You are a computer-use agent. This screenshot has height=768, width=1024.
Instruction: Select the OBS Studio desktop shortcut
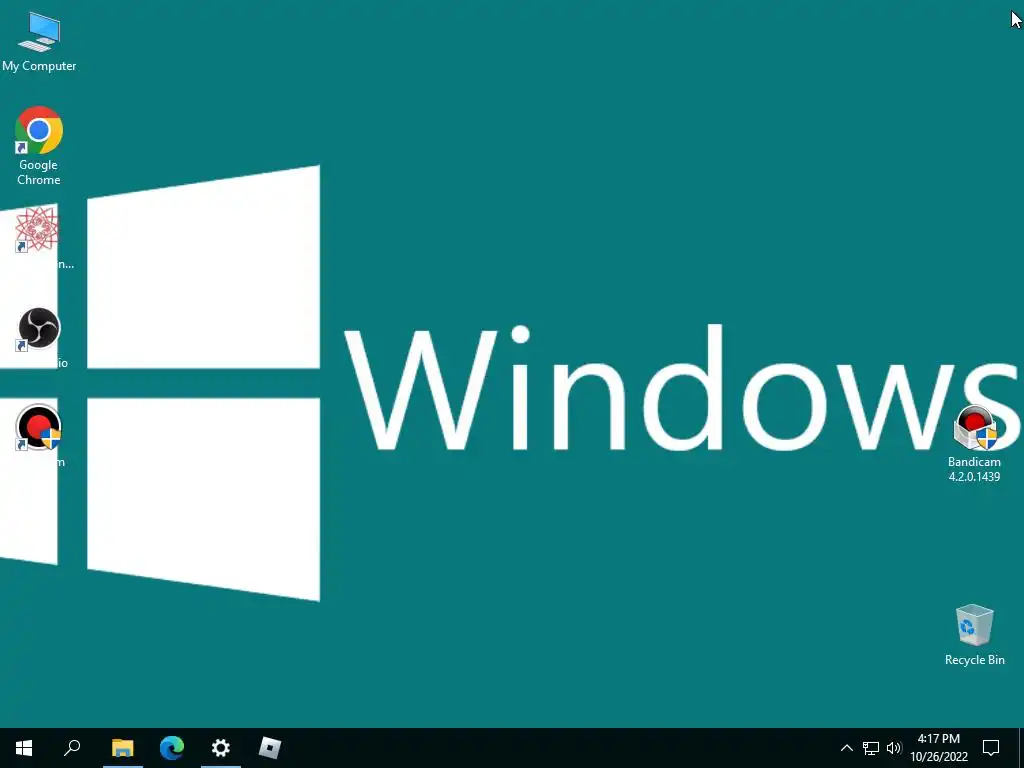coord(39,328)
